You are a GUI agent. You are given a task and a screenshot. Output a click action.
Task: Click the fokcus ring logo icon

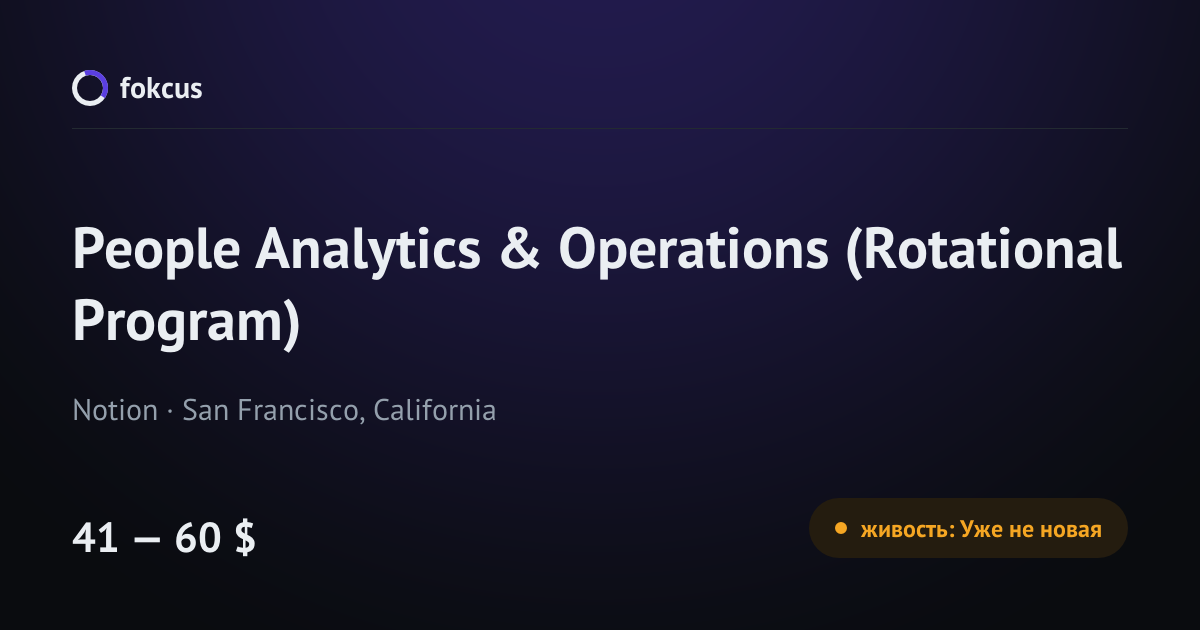coord(89,88)
